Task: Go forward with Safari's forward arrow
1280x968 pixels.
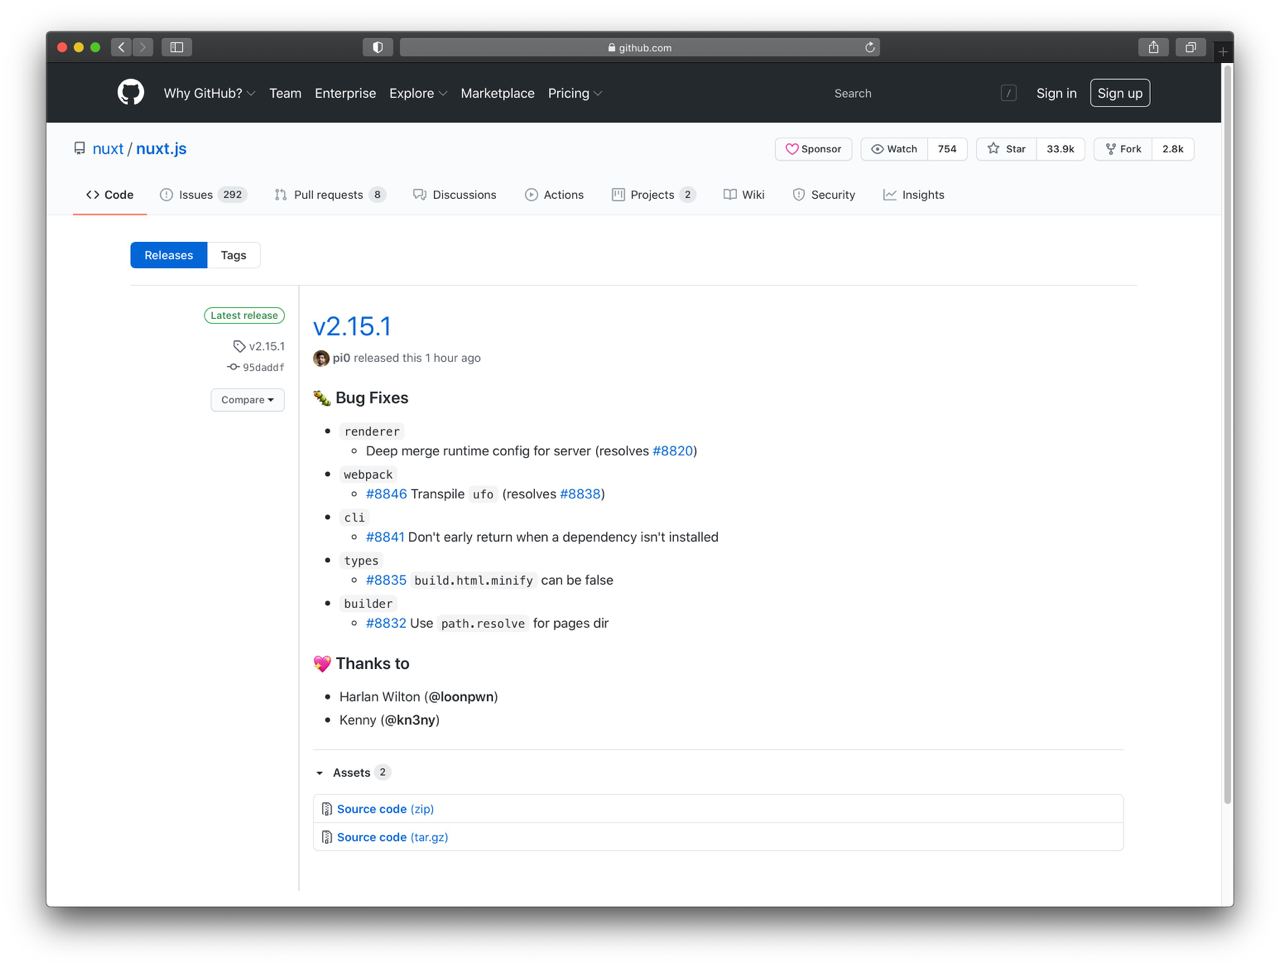Action: click(x=143, y=47)
